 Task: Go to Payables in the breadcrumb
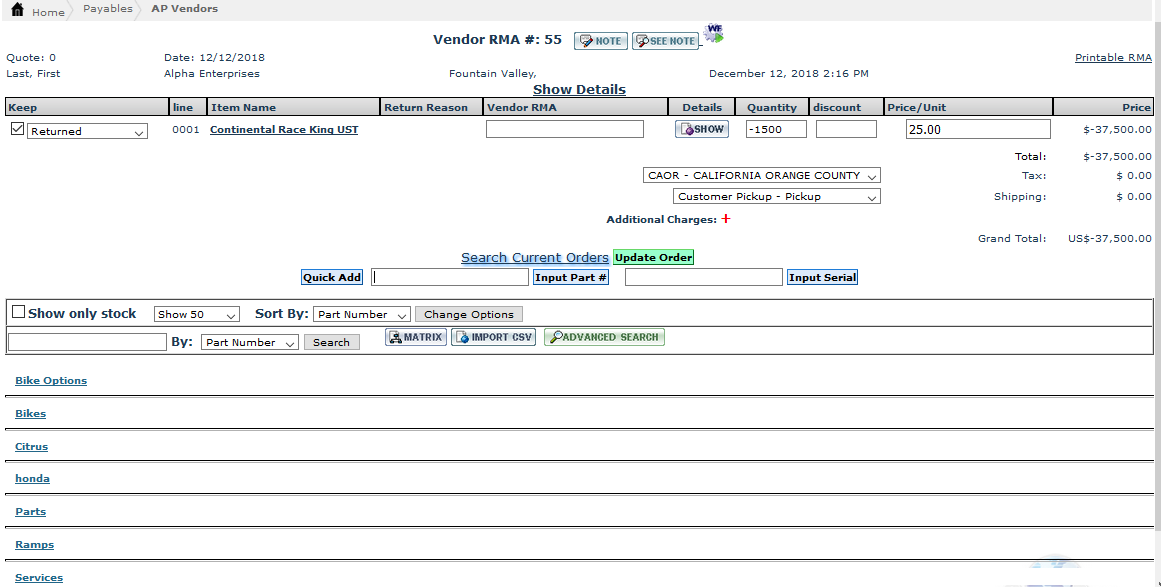tap(107, 9)
